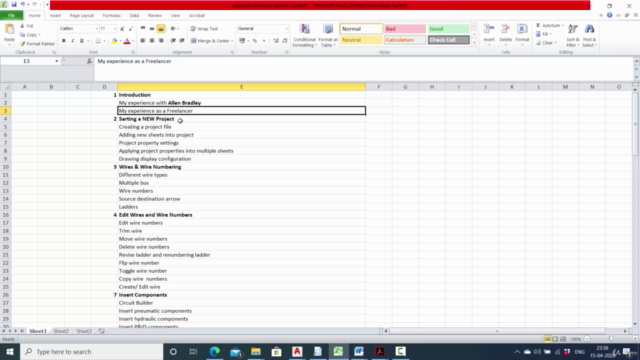Apply red Font Color to text
This screenshot has width=640, height=360.
click(127, 41)
